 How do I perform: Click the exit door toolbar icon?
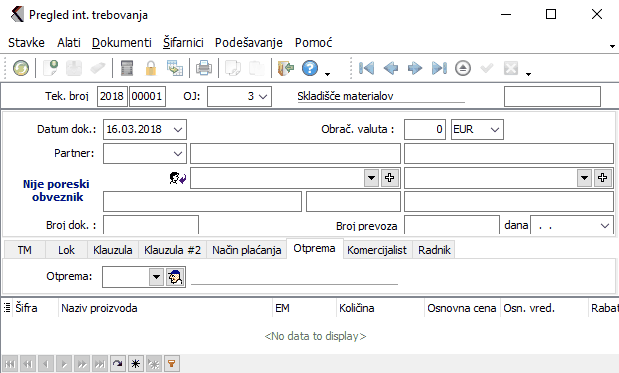[x=286, y=68]
